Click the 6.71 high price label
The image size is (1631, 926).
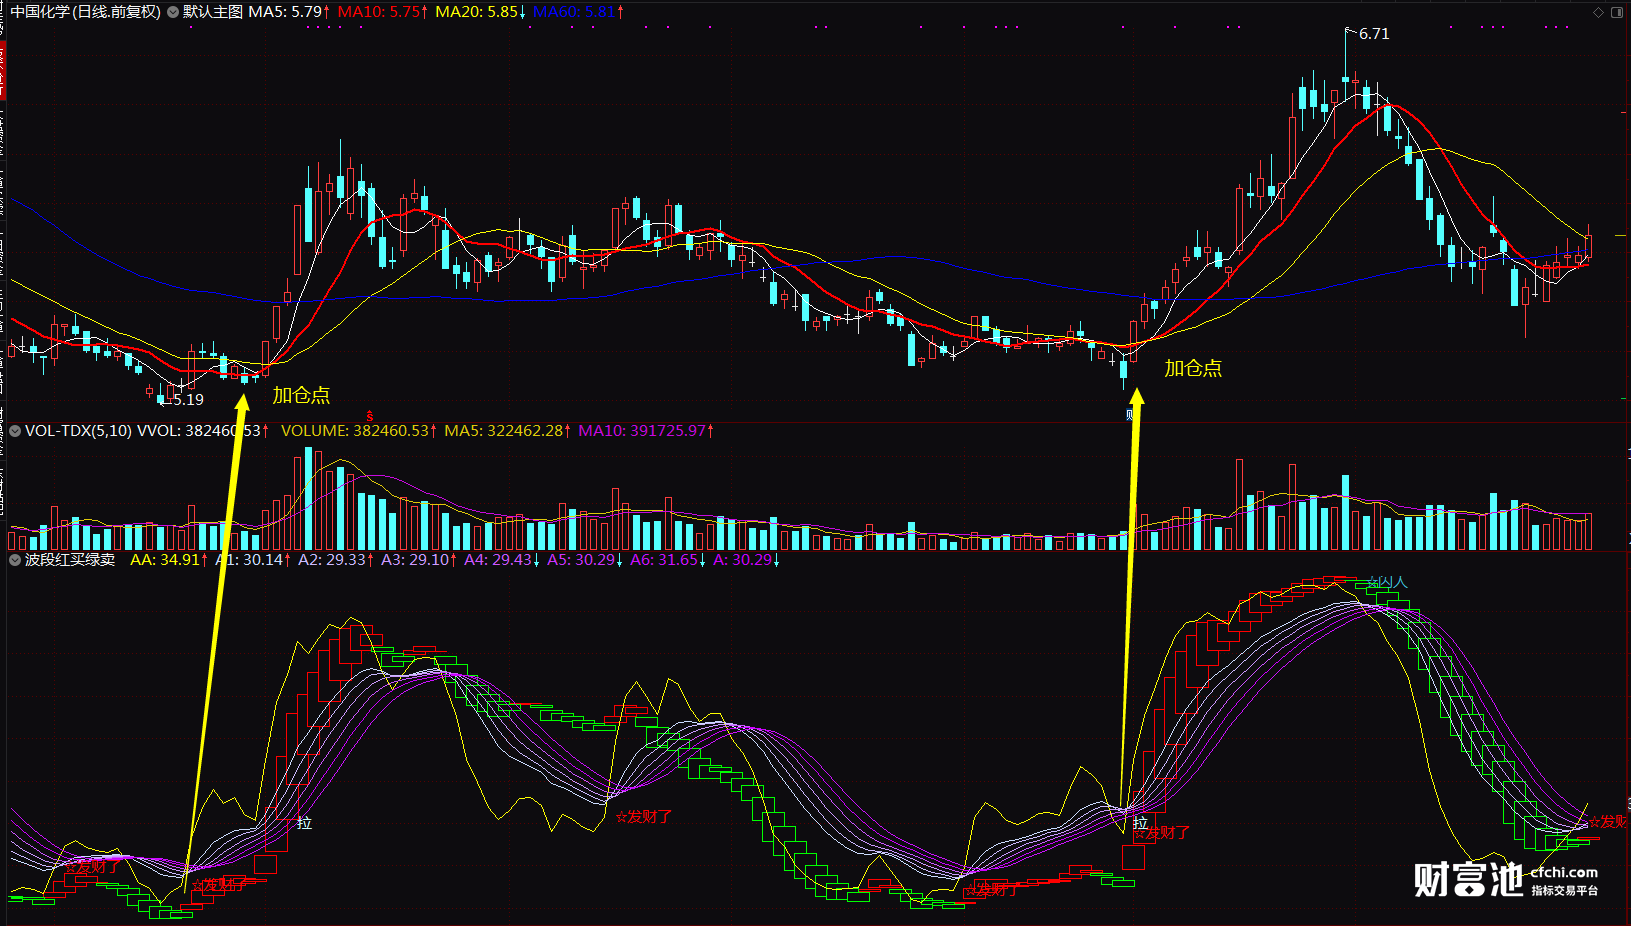pyautogui.click(x=1374, y=34)
